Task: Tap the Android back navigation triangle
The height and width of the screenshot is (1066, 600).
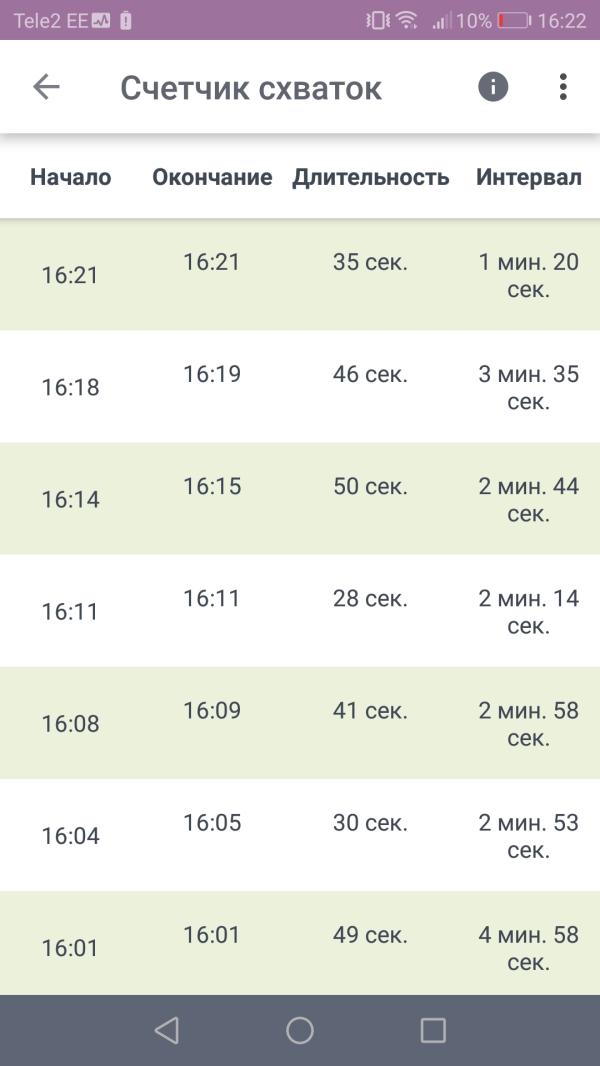Action: pyautogui.click(x=166, y=1030)
